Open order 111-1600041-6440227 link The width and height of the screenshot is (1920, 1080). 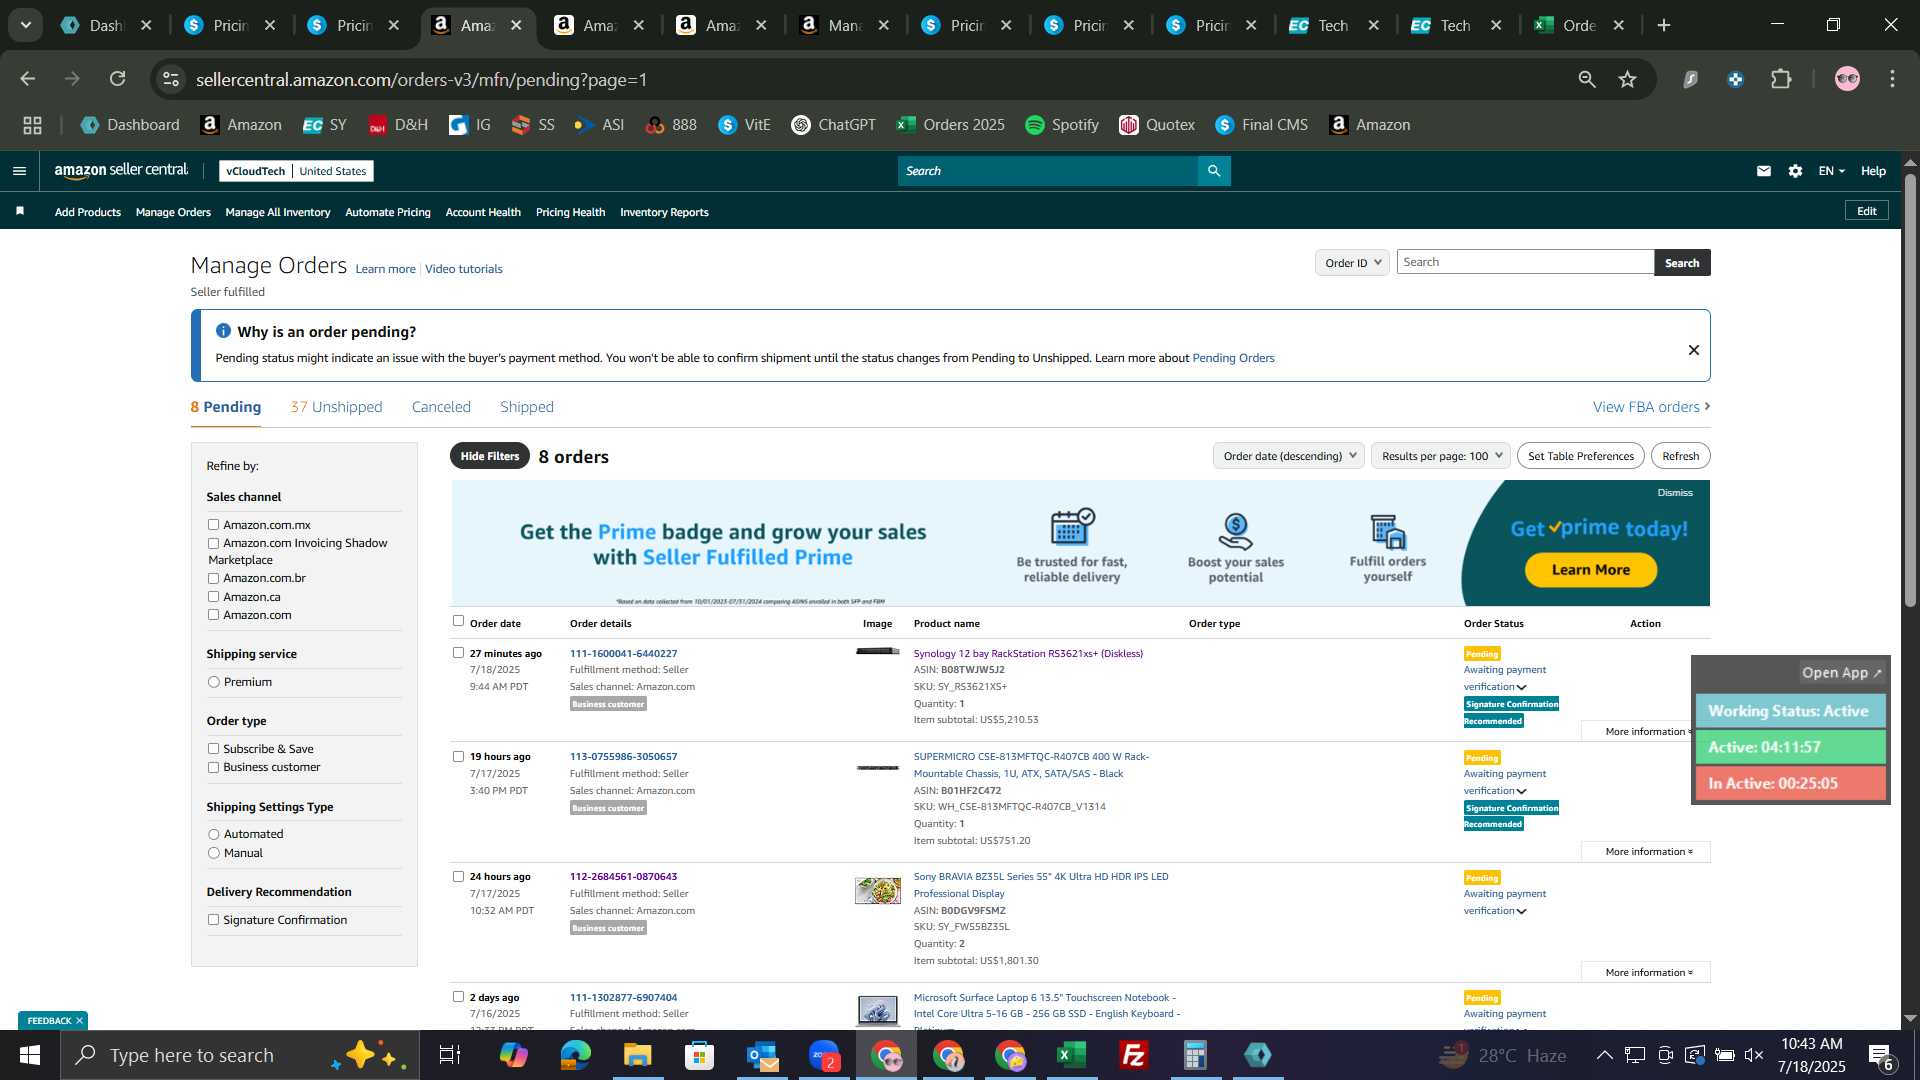click(623, 654)
